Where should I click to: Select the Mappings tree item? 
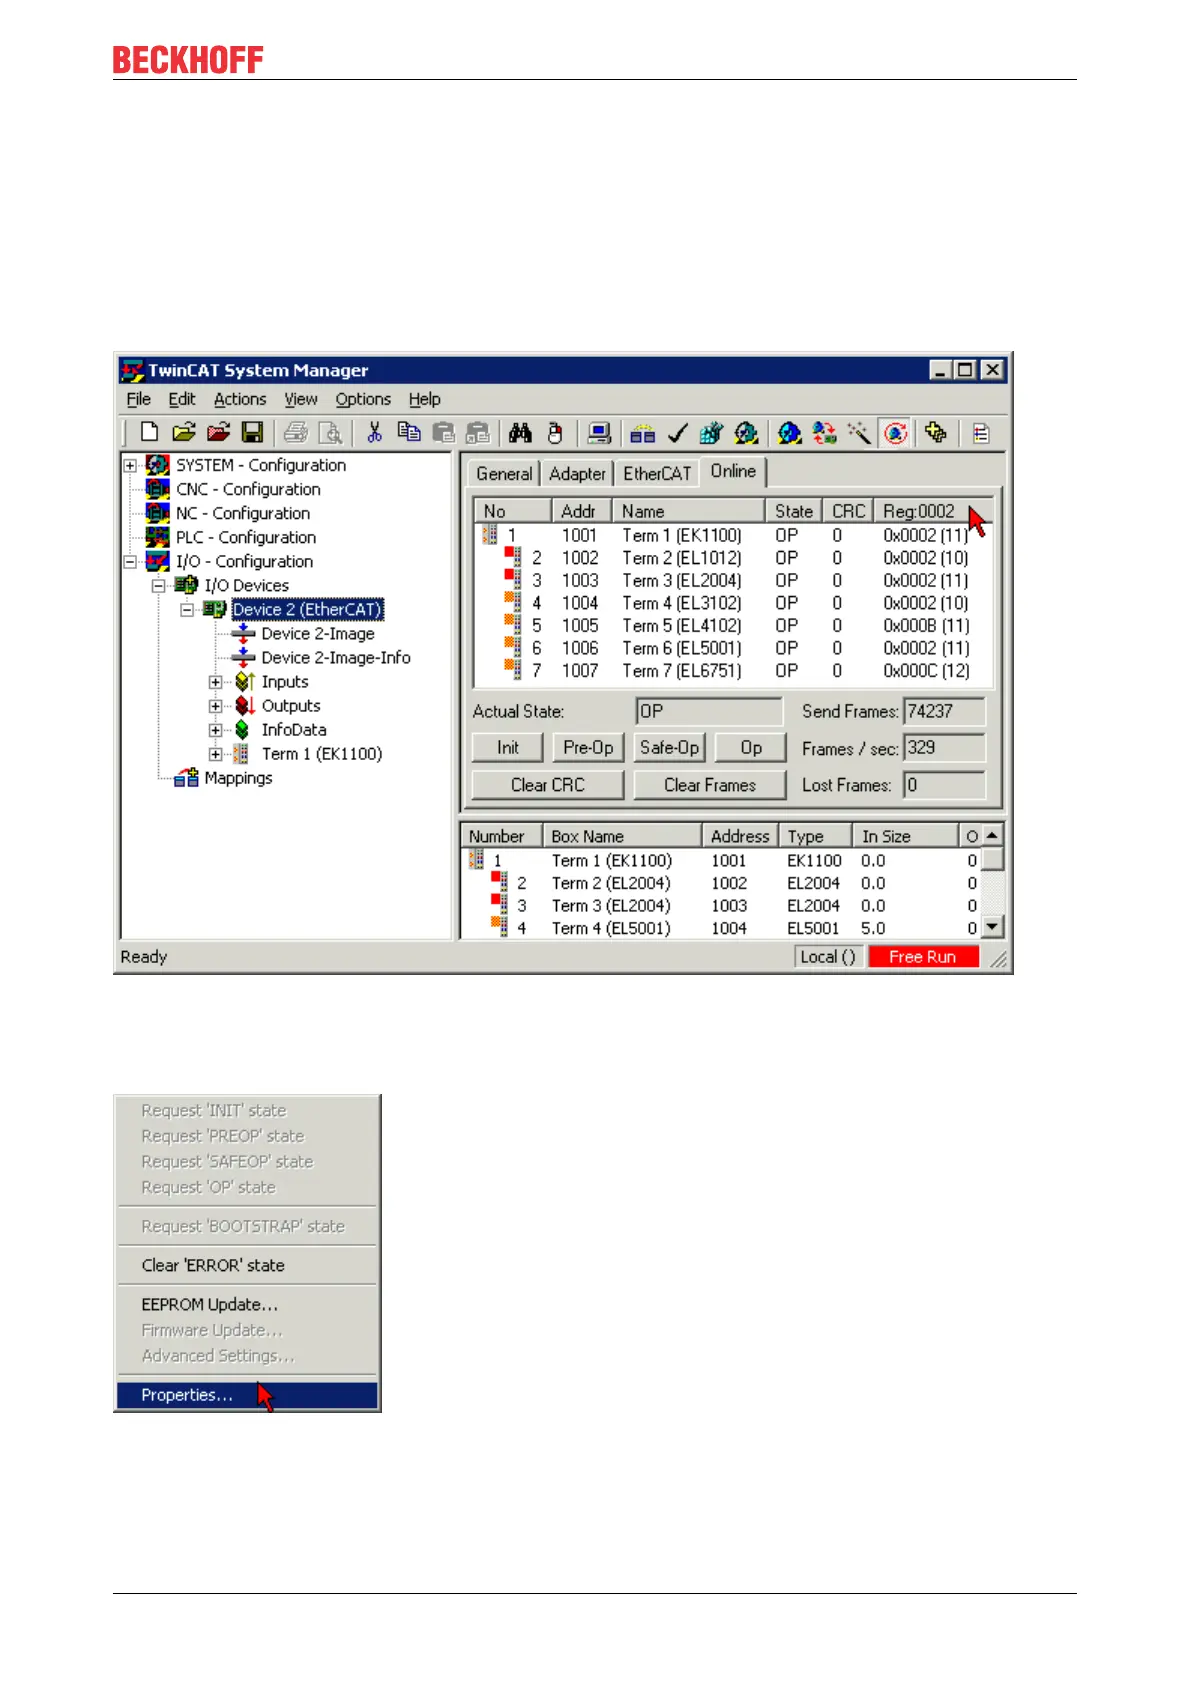point(238,778)
